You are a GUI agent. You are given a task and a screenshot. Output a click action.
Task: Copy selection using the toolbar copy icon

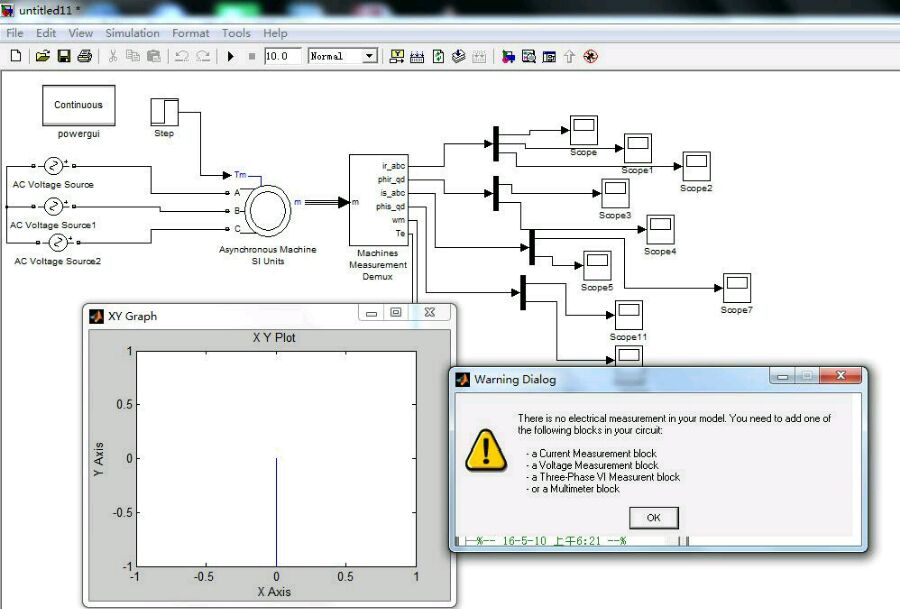[133, 56]
